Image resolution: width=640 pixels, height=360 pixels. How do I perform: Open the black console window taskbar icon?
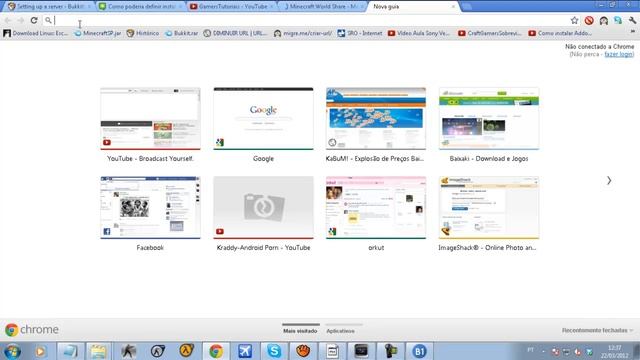click(x=361, y=351)
